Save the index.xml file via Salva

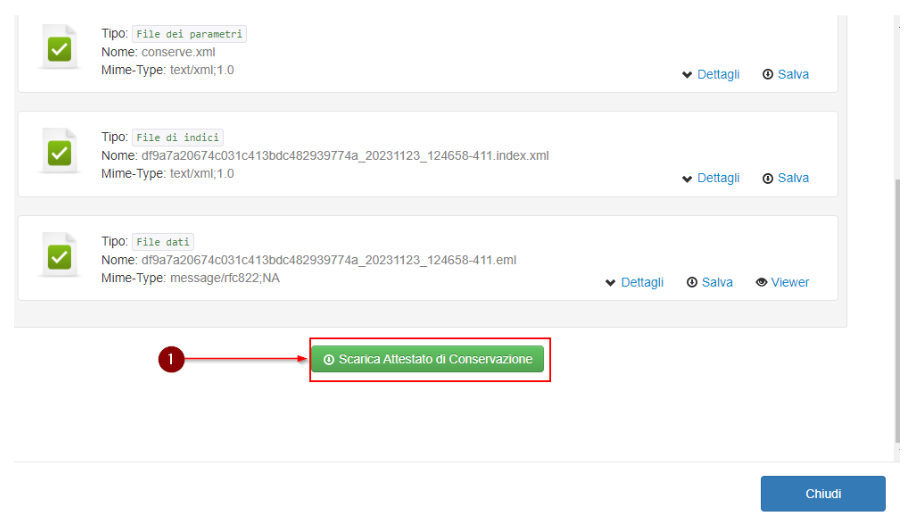[x=785, y=178]
